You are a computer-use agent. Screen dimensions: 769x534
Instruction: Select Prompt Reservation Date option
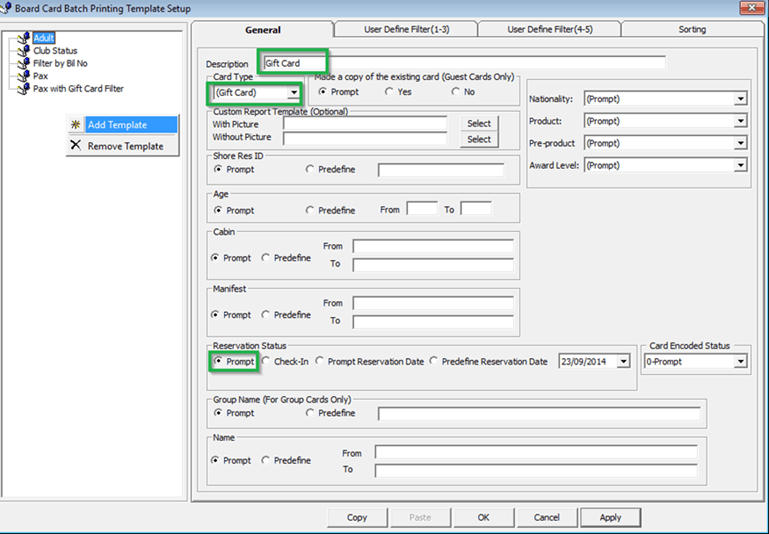click(319, 361)
